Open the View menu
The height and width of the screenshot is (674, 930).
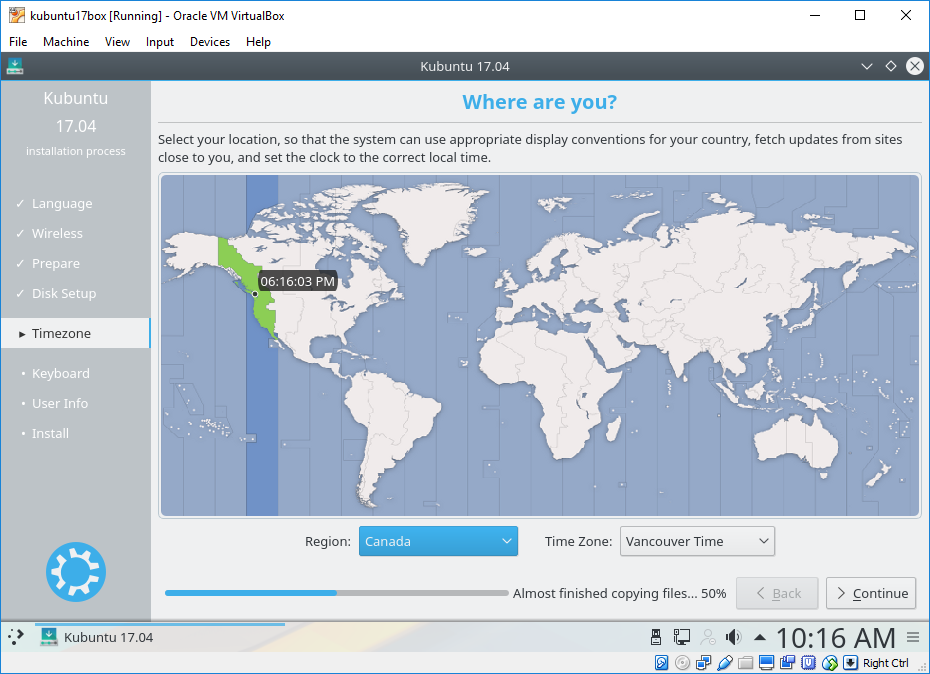point(117,42)
